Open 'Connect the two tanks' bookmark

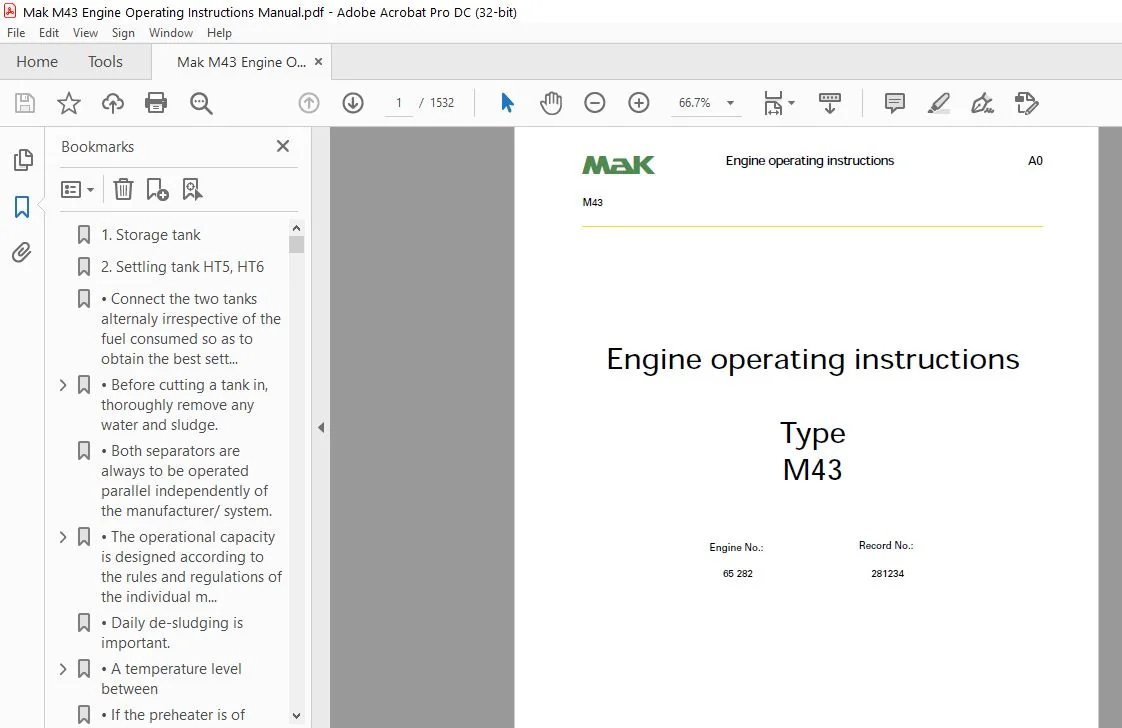click(x=191, y=329)
